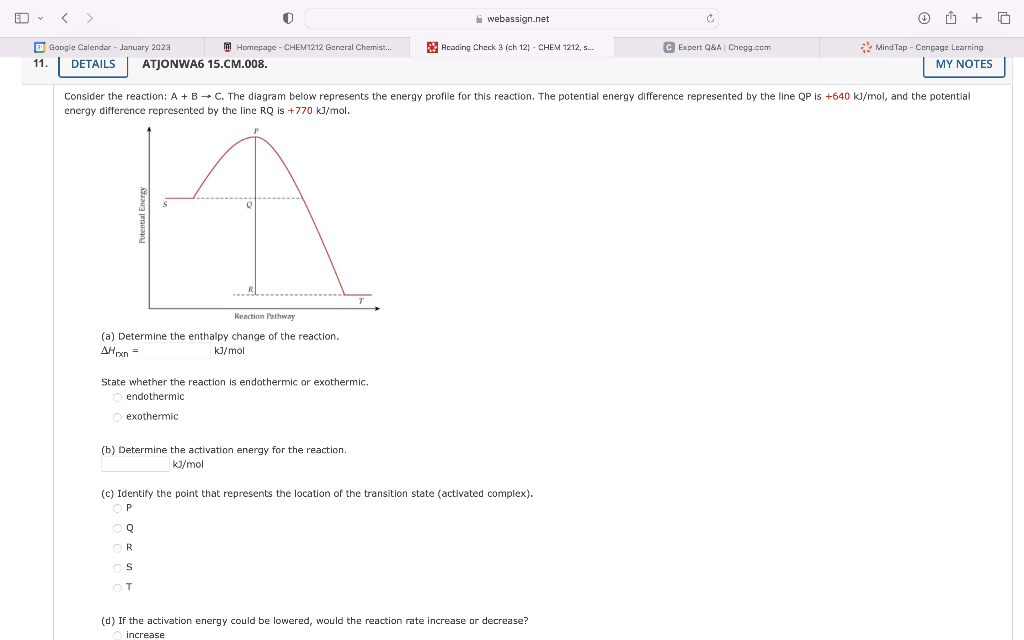Viewport: 1024px width, 640px height.
Task: Select the exothermic option
Action: pos(117,416)
